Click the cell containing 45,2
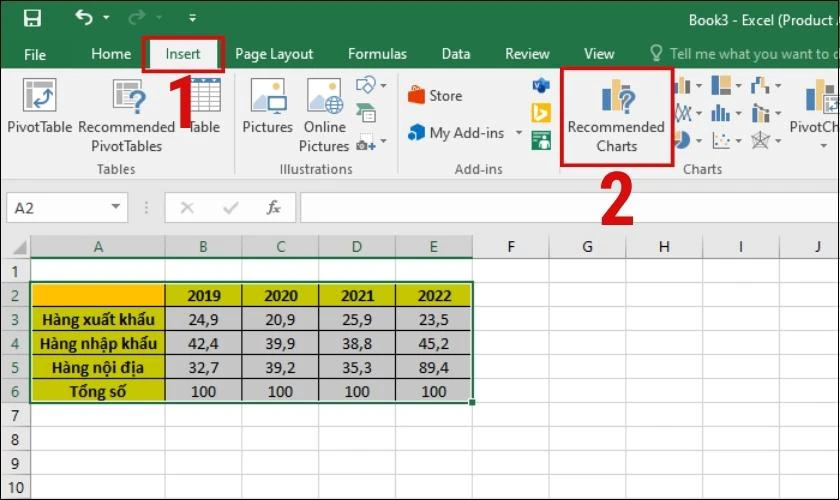The width and height of the screenshot is (840, 500). [x=434, y=344]
